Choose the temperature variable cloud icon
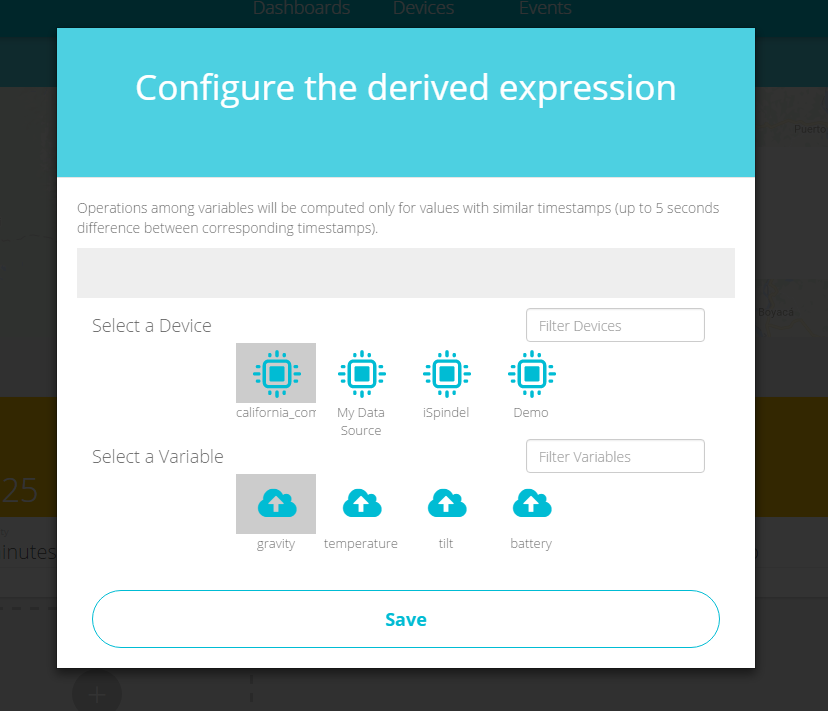Image resolution: width=828 pixels, height=711 pixels. (x=361, y=504)
